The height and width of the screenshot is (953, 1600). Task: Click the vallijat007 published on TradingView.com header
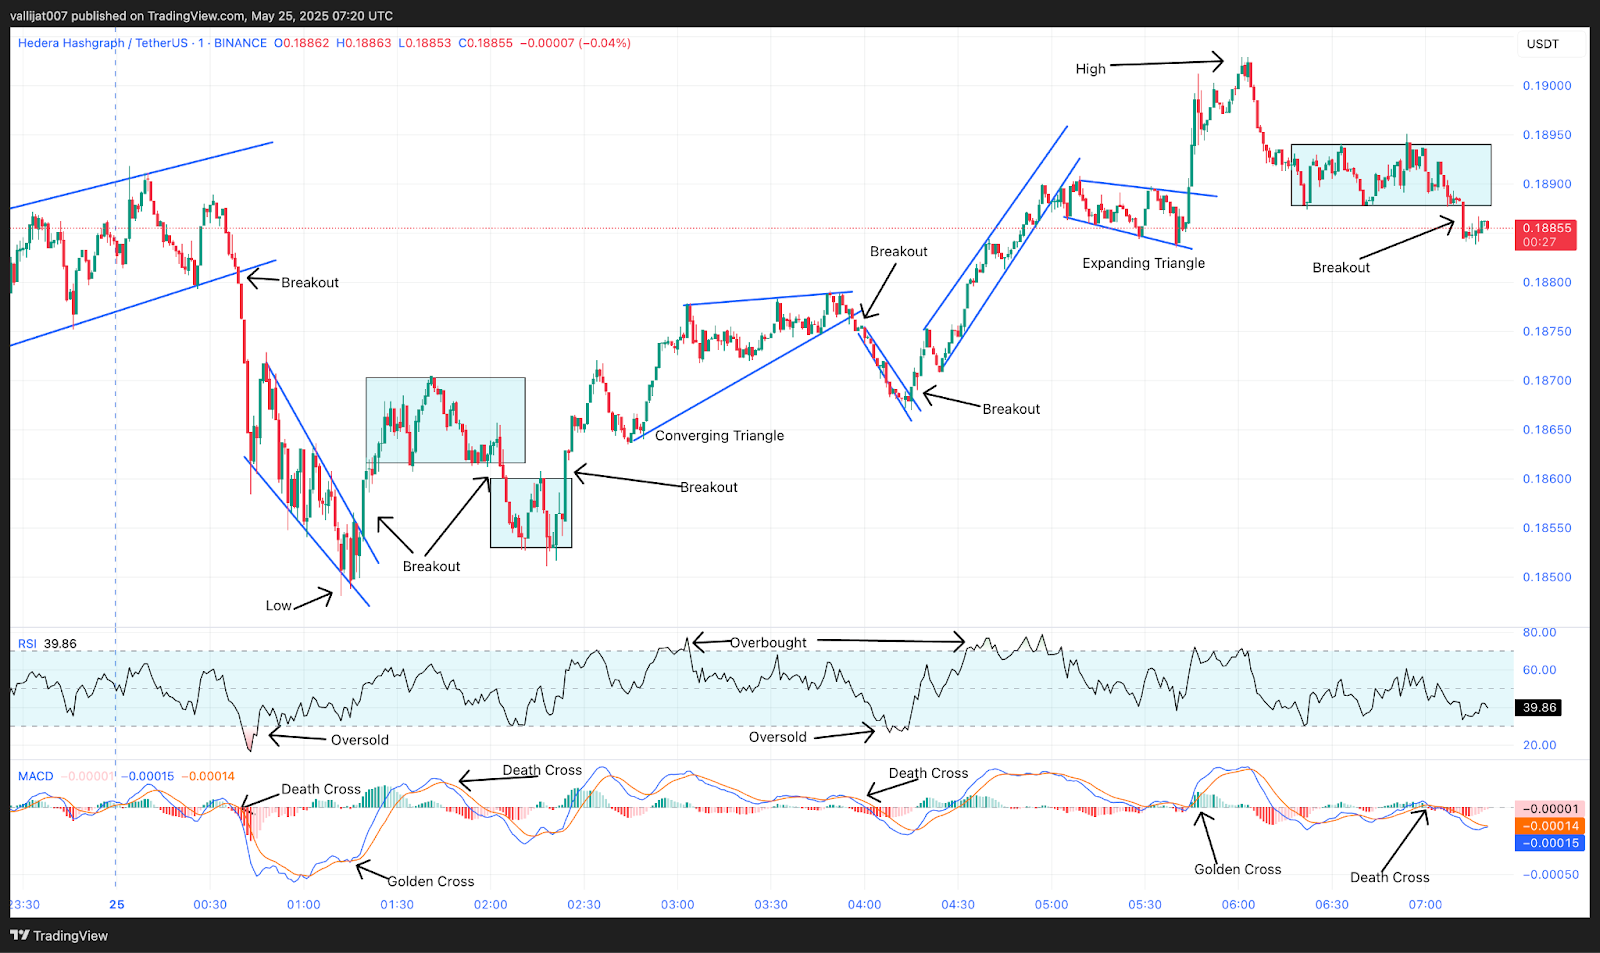point(201,16)
